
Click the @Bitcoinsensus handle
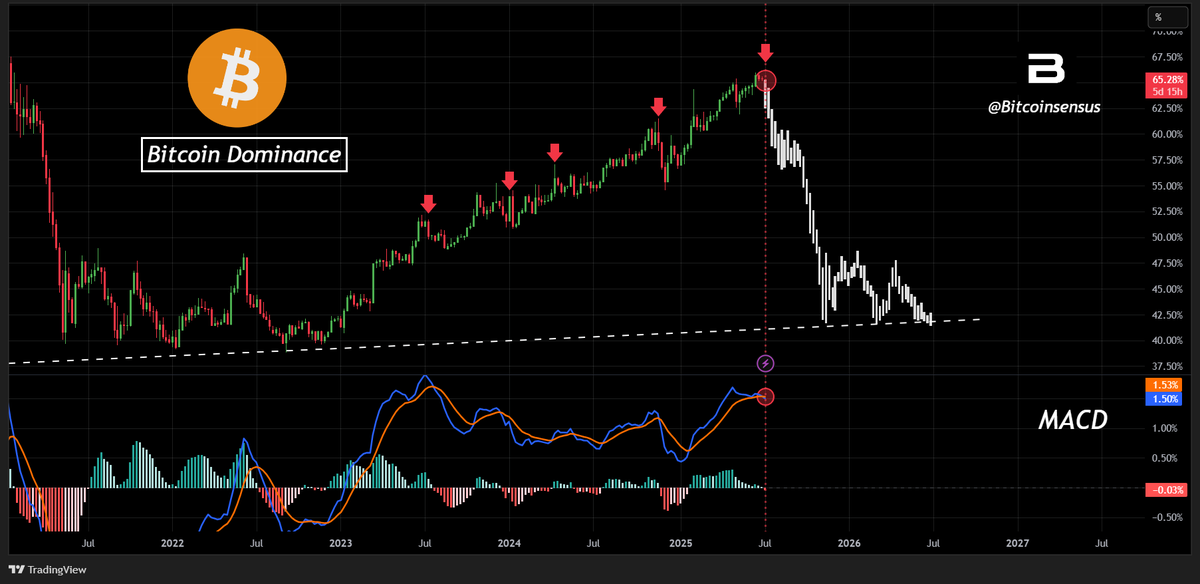(x=1044, y=107)
